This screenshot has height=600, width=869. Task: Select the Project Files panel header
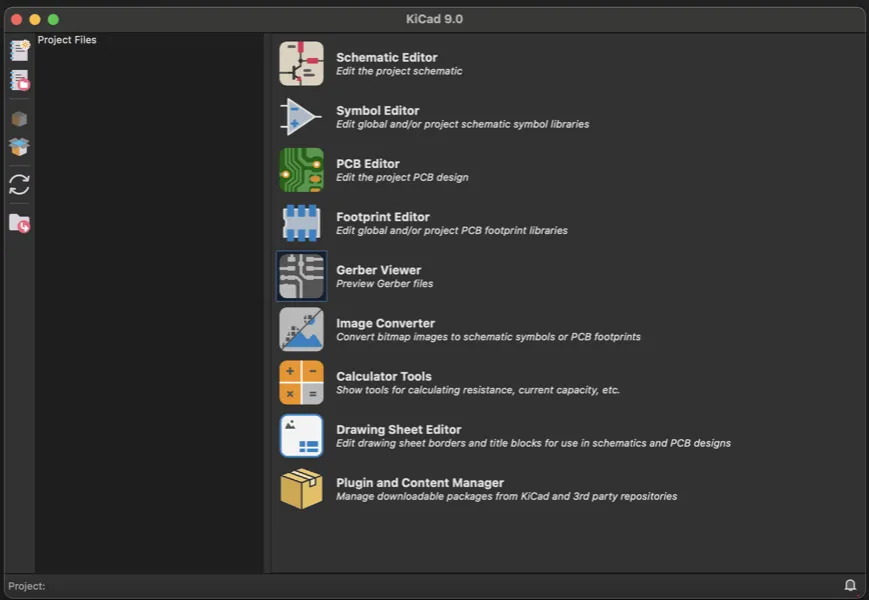[x=66, y=39]
